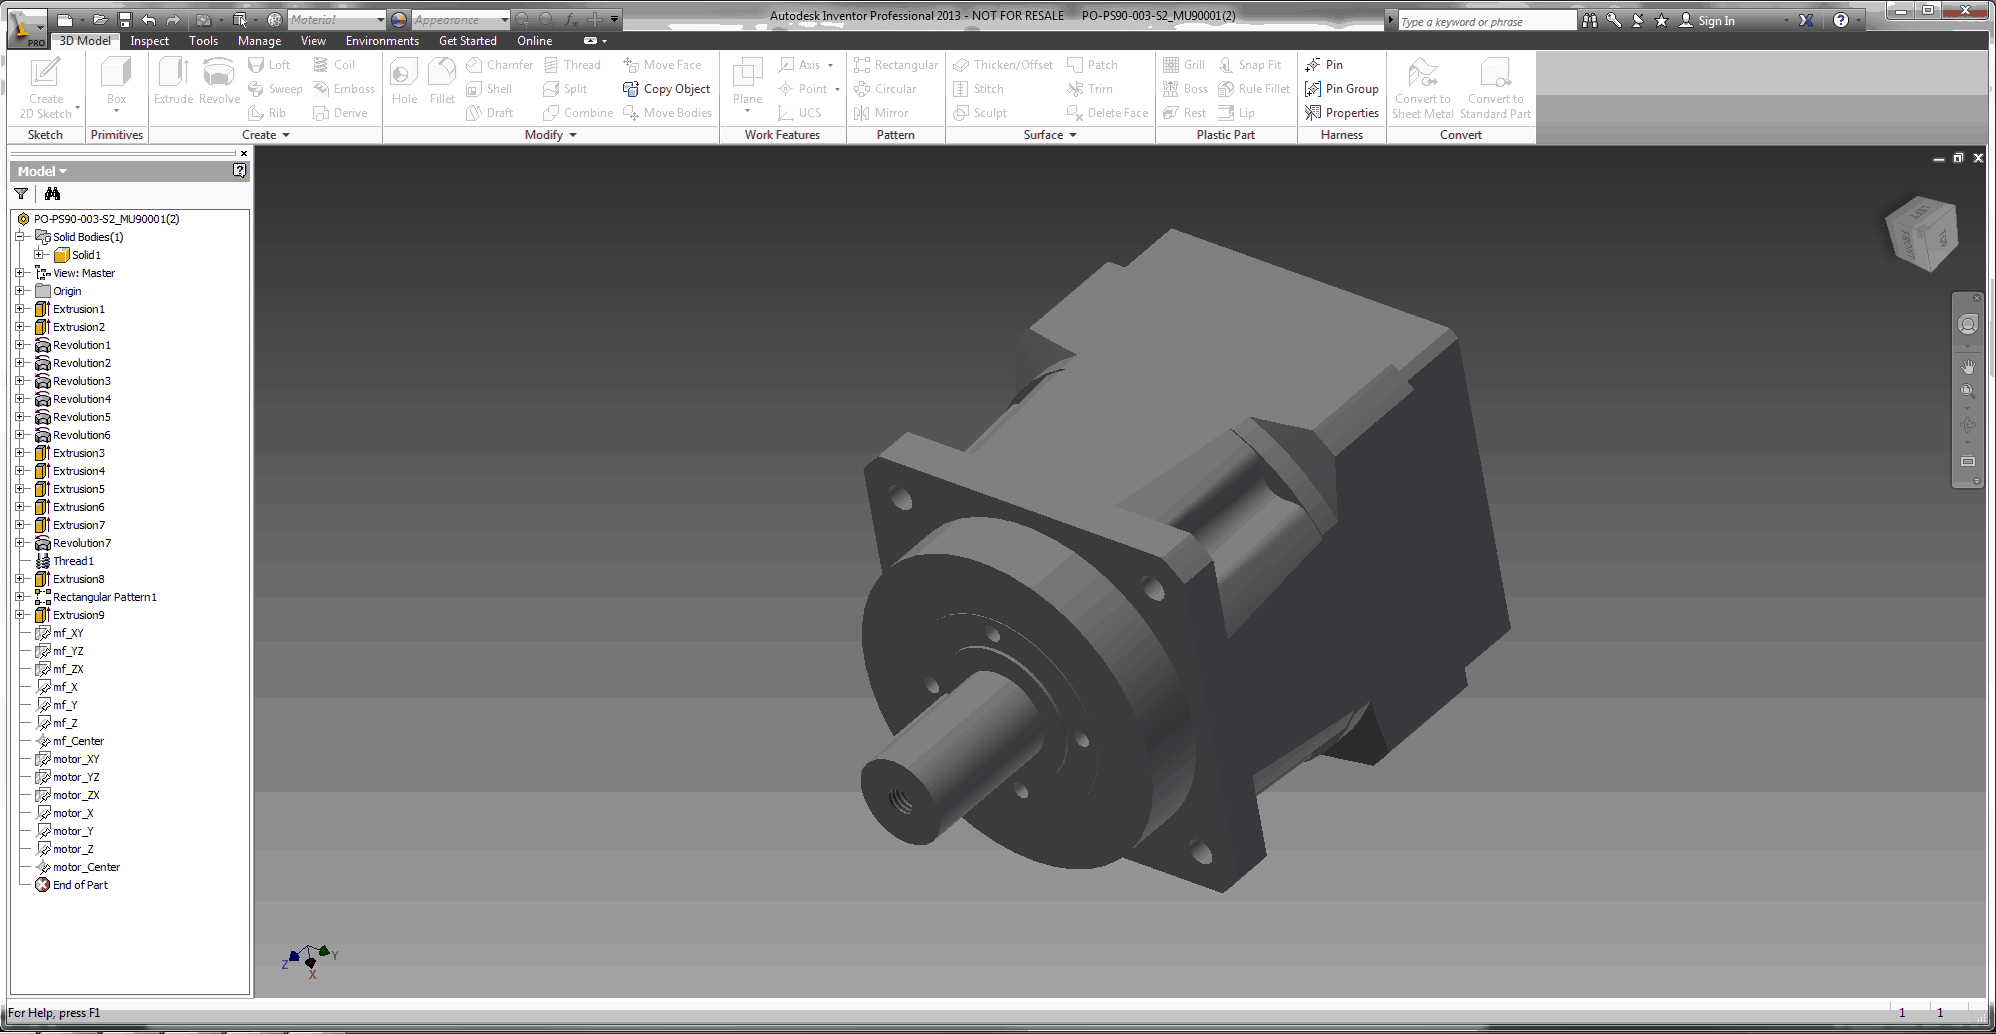The width and height of the screenshot is (1996, 1034).
Task: Click the ViewCube in the viewport
Action: click(x=1920, y=235)
